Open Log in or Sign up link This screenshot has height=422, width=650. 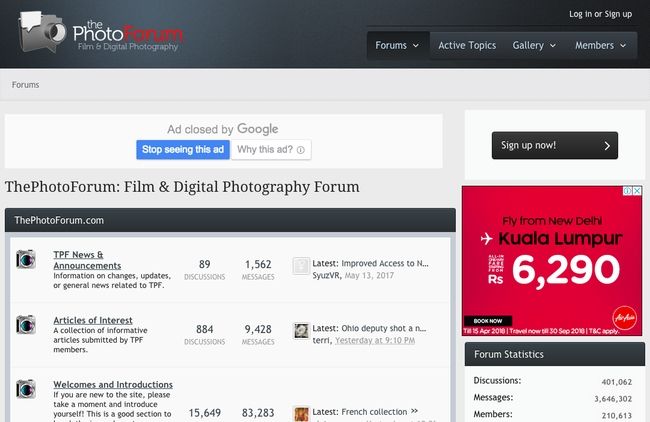click(600, 14)
